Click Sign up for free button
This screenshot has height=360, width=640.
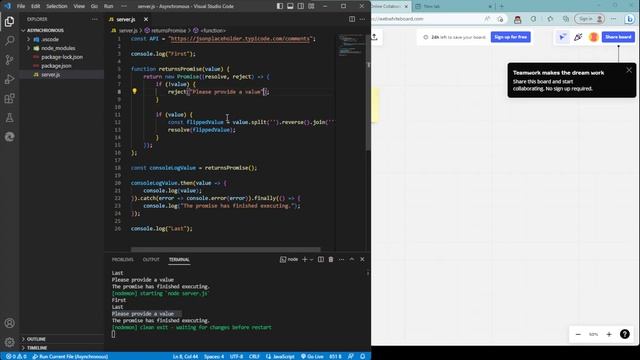510,37
